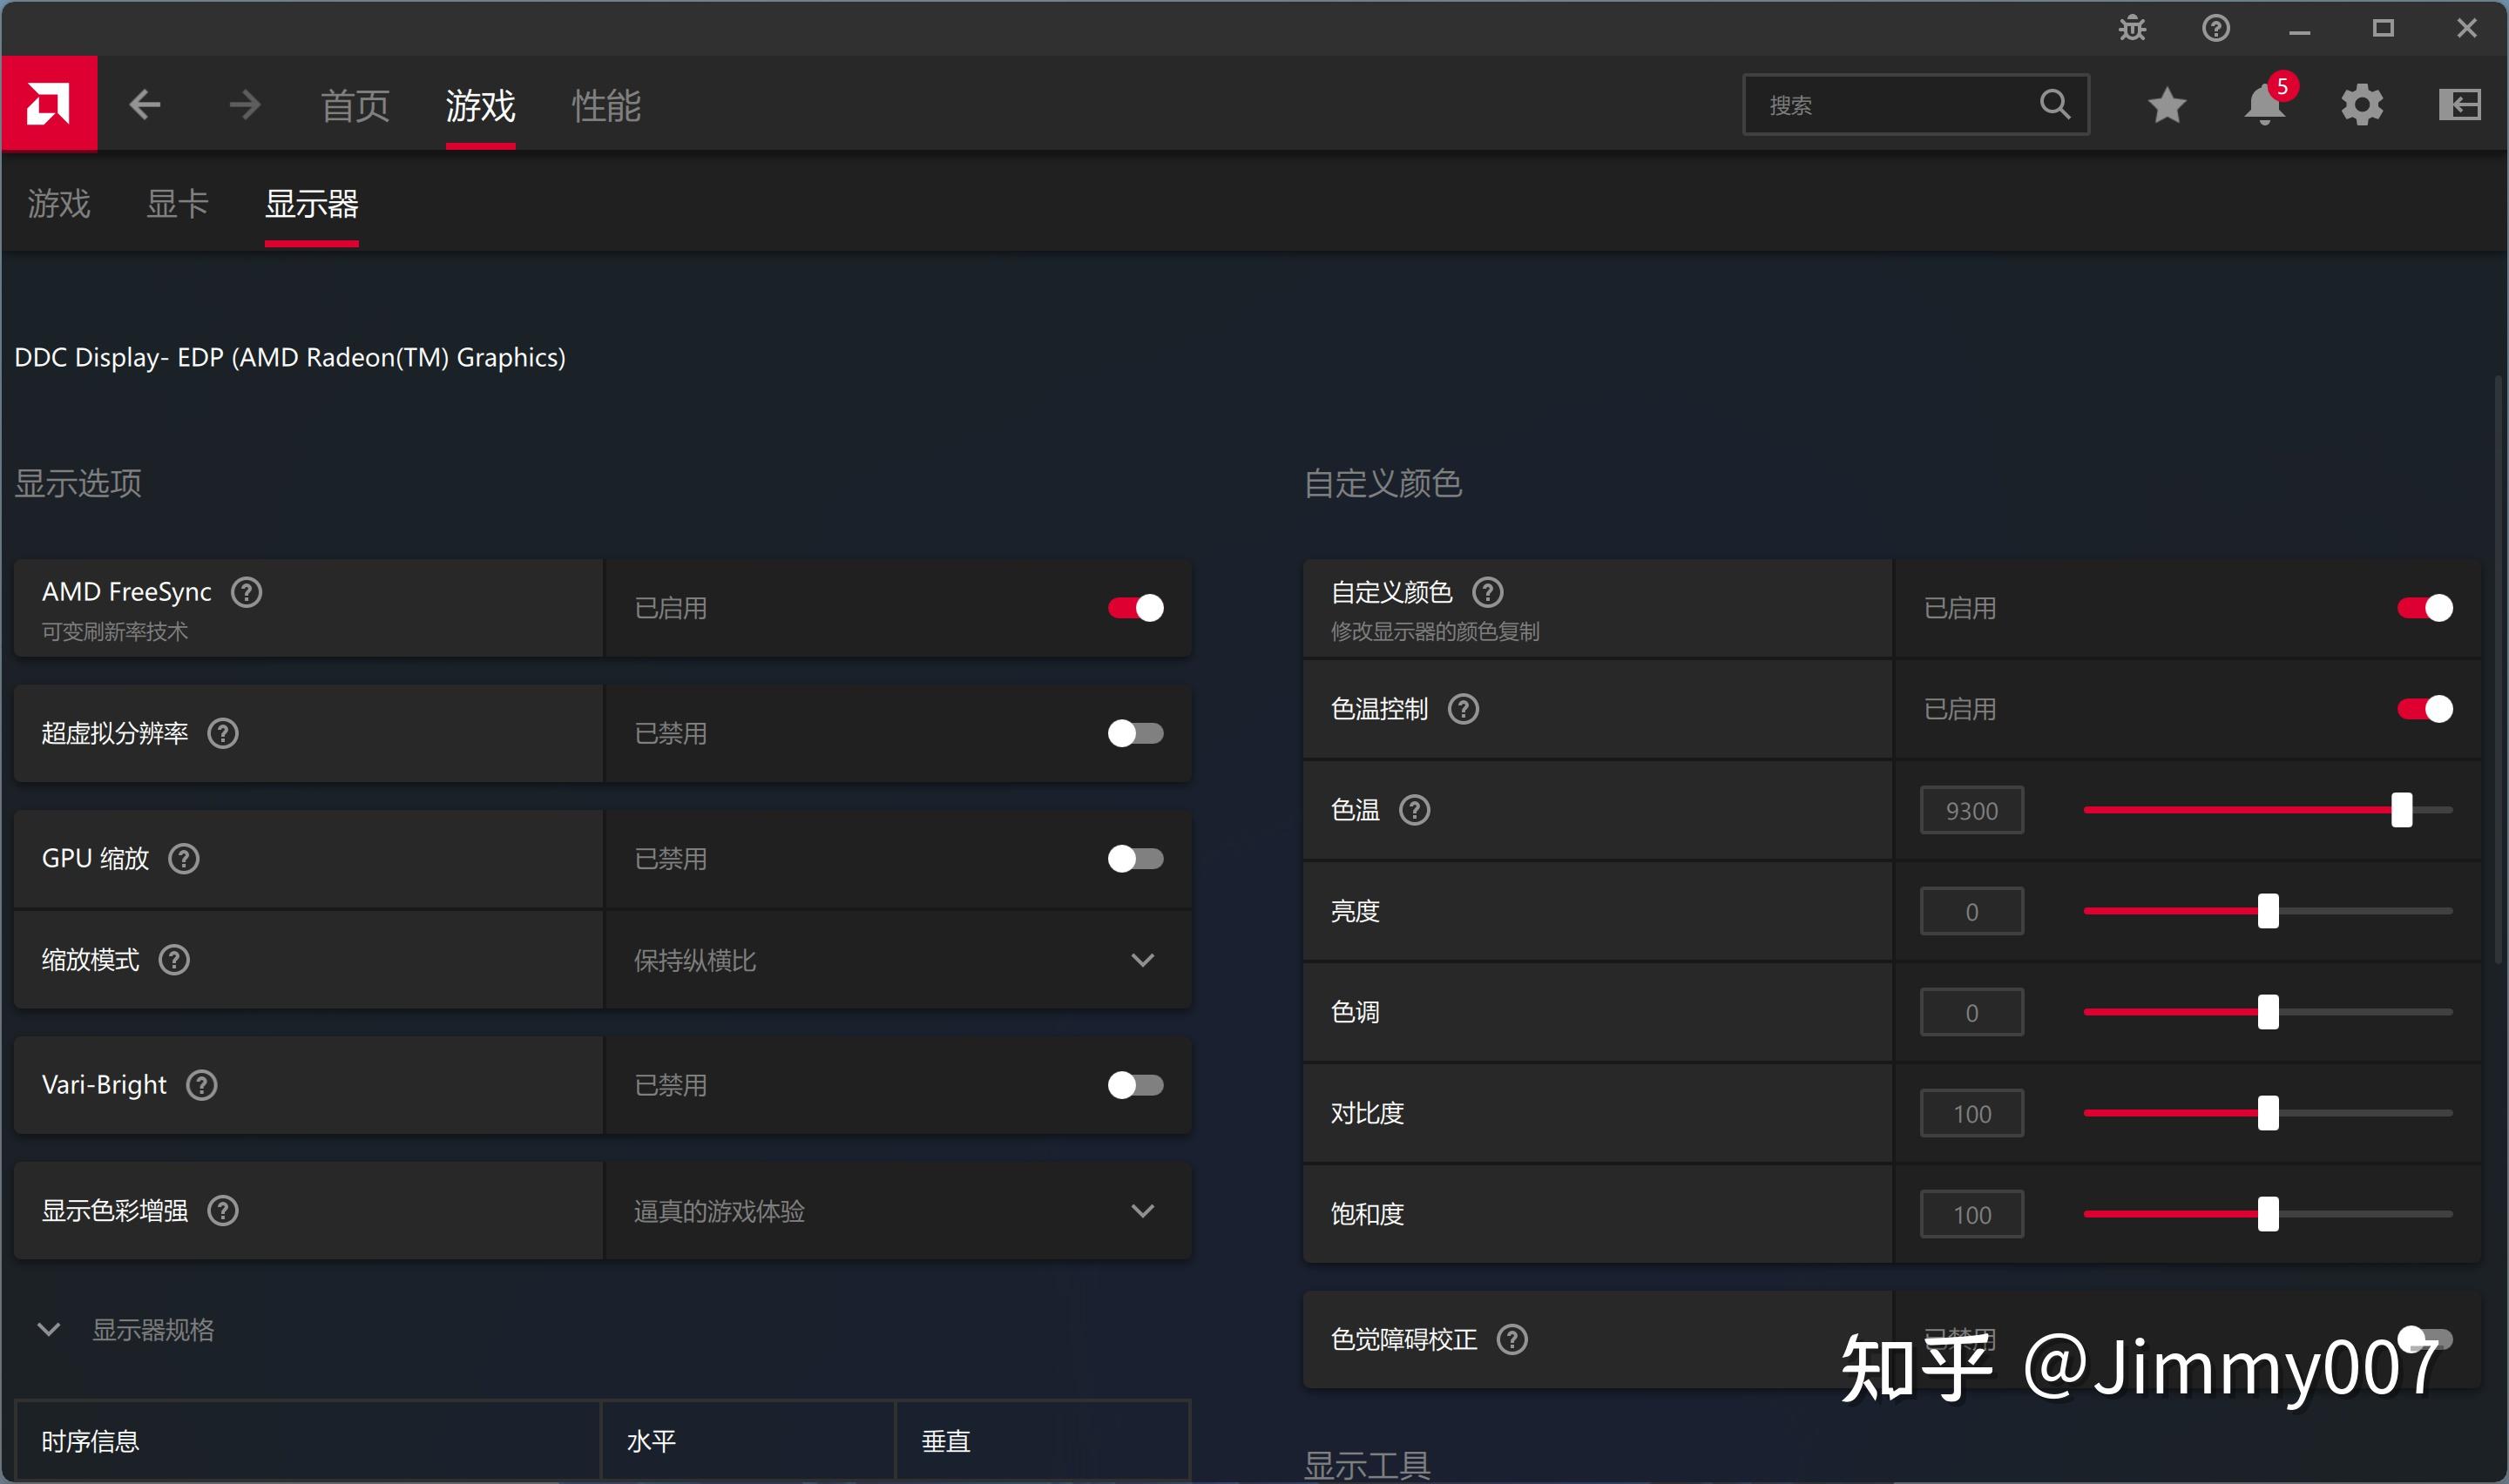The height and width of the screenshot is (1484, 2509).
Task: Open the help icon in title bar
Action: [x=2216, y=28]
